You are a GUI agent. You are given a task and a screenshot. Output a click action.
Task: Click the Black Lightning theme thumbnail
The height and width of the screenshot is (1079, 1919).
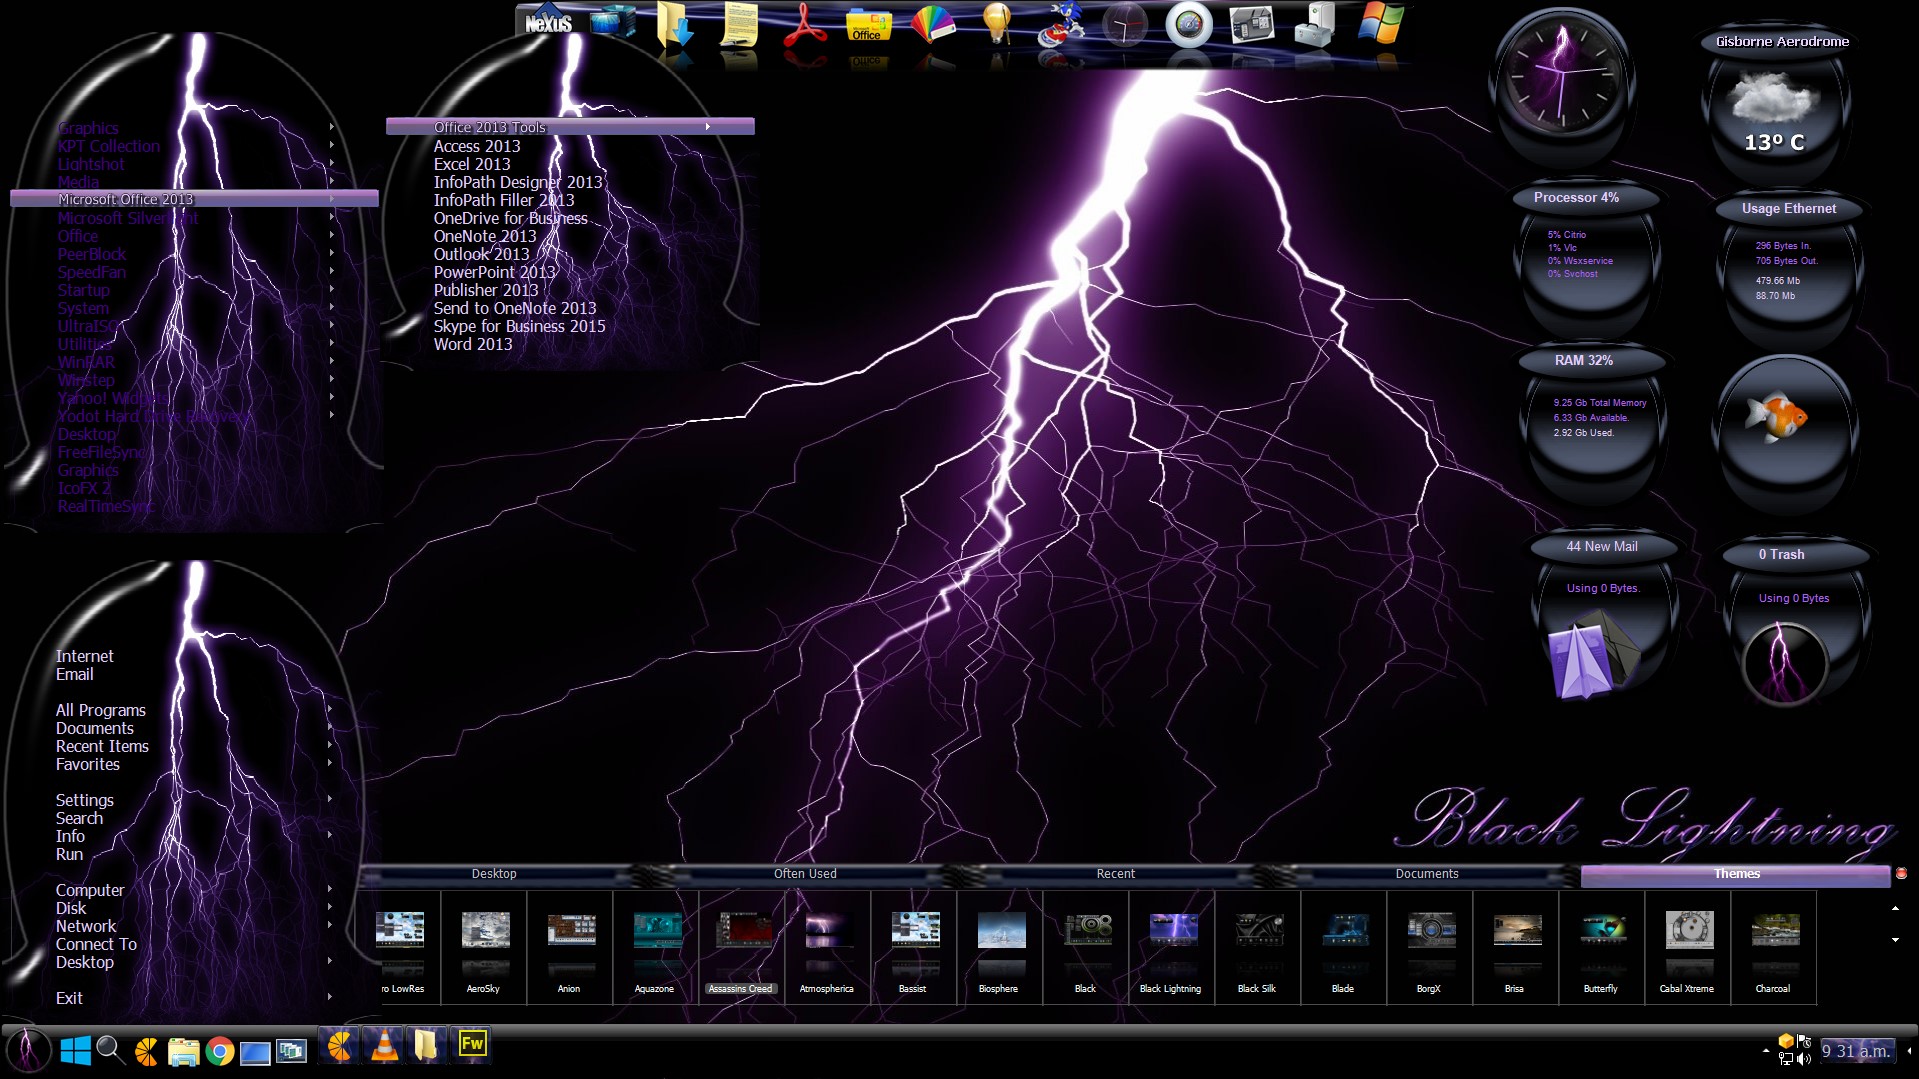pos(1171,945)
